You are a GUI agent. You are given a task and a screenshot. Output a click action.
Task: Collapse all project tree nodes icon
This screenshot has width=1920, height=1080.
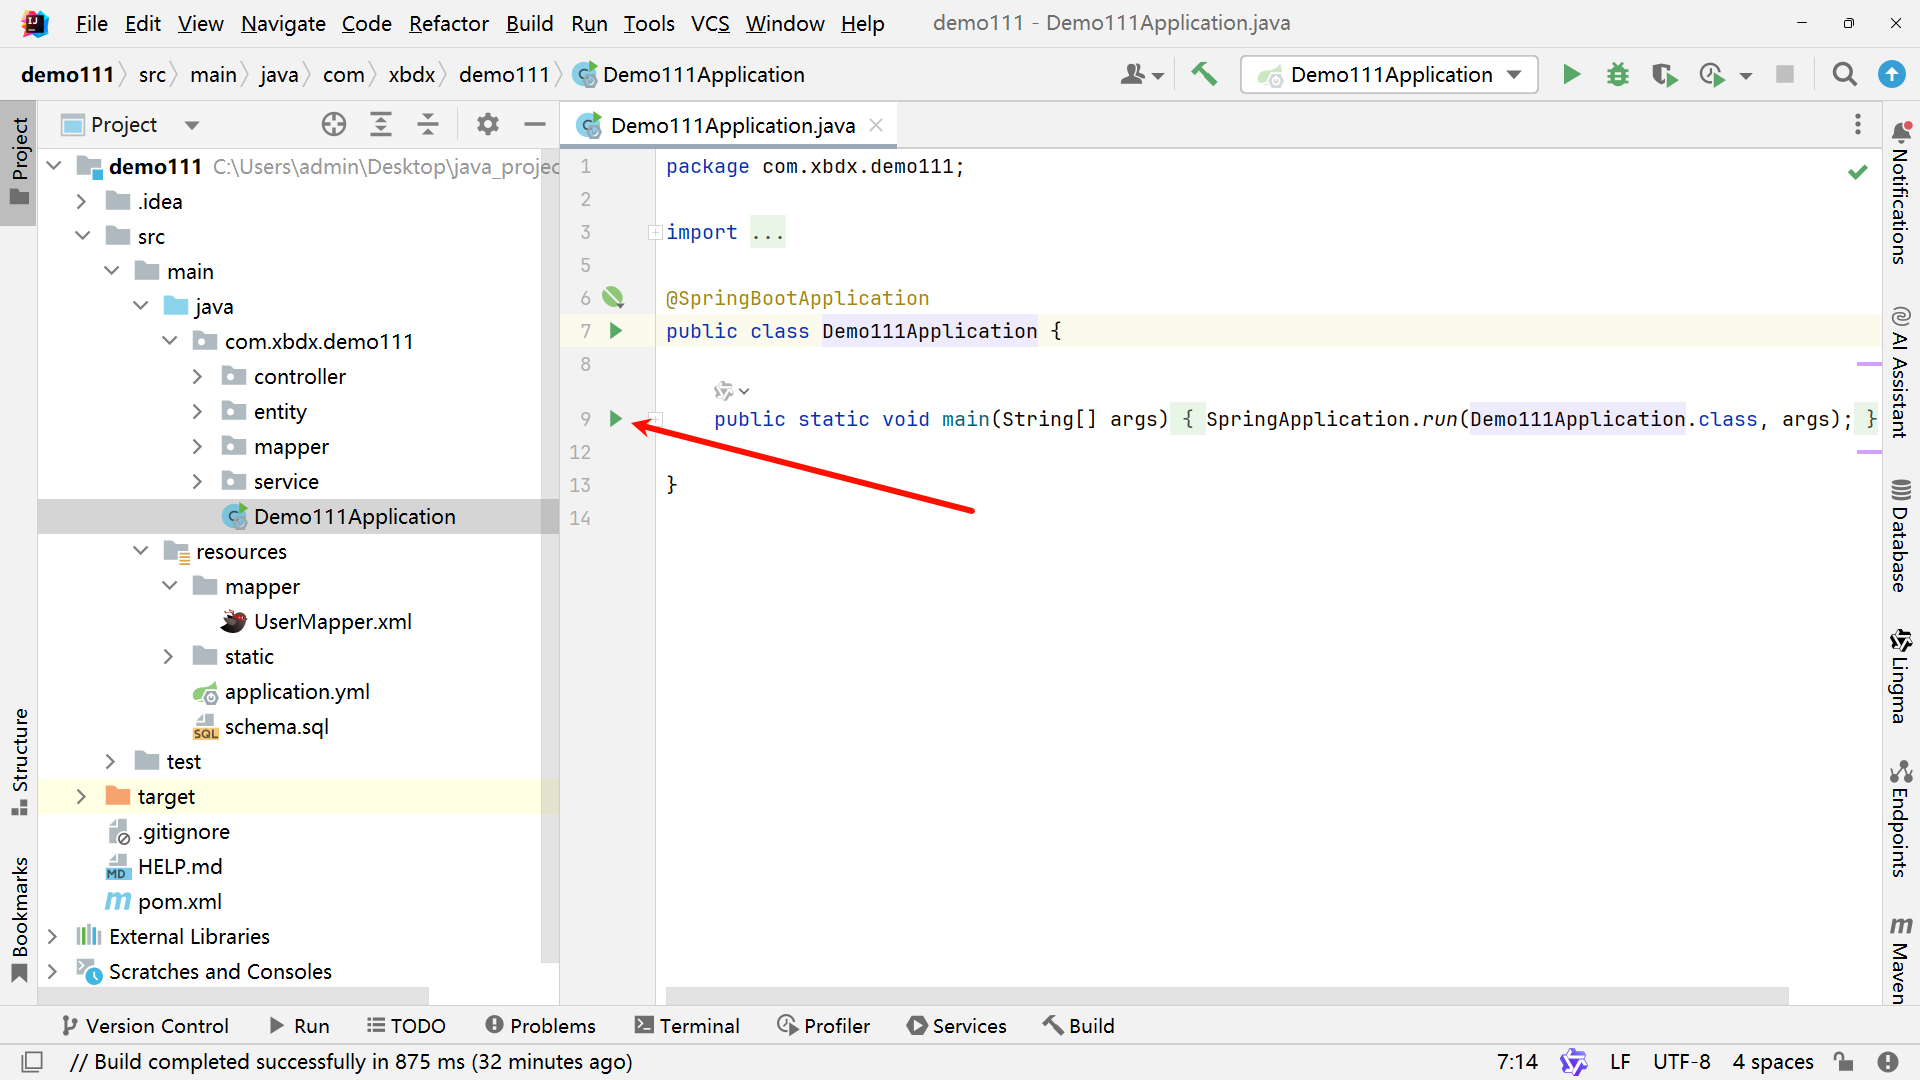coord(428,125)
